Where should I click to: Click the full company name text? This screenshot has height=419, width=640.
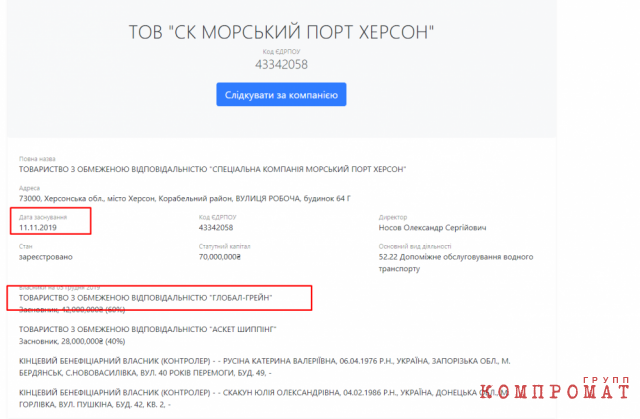pos(212,169)
